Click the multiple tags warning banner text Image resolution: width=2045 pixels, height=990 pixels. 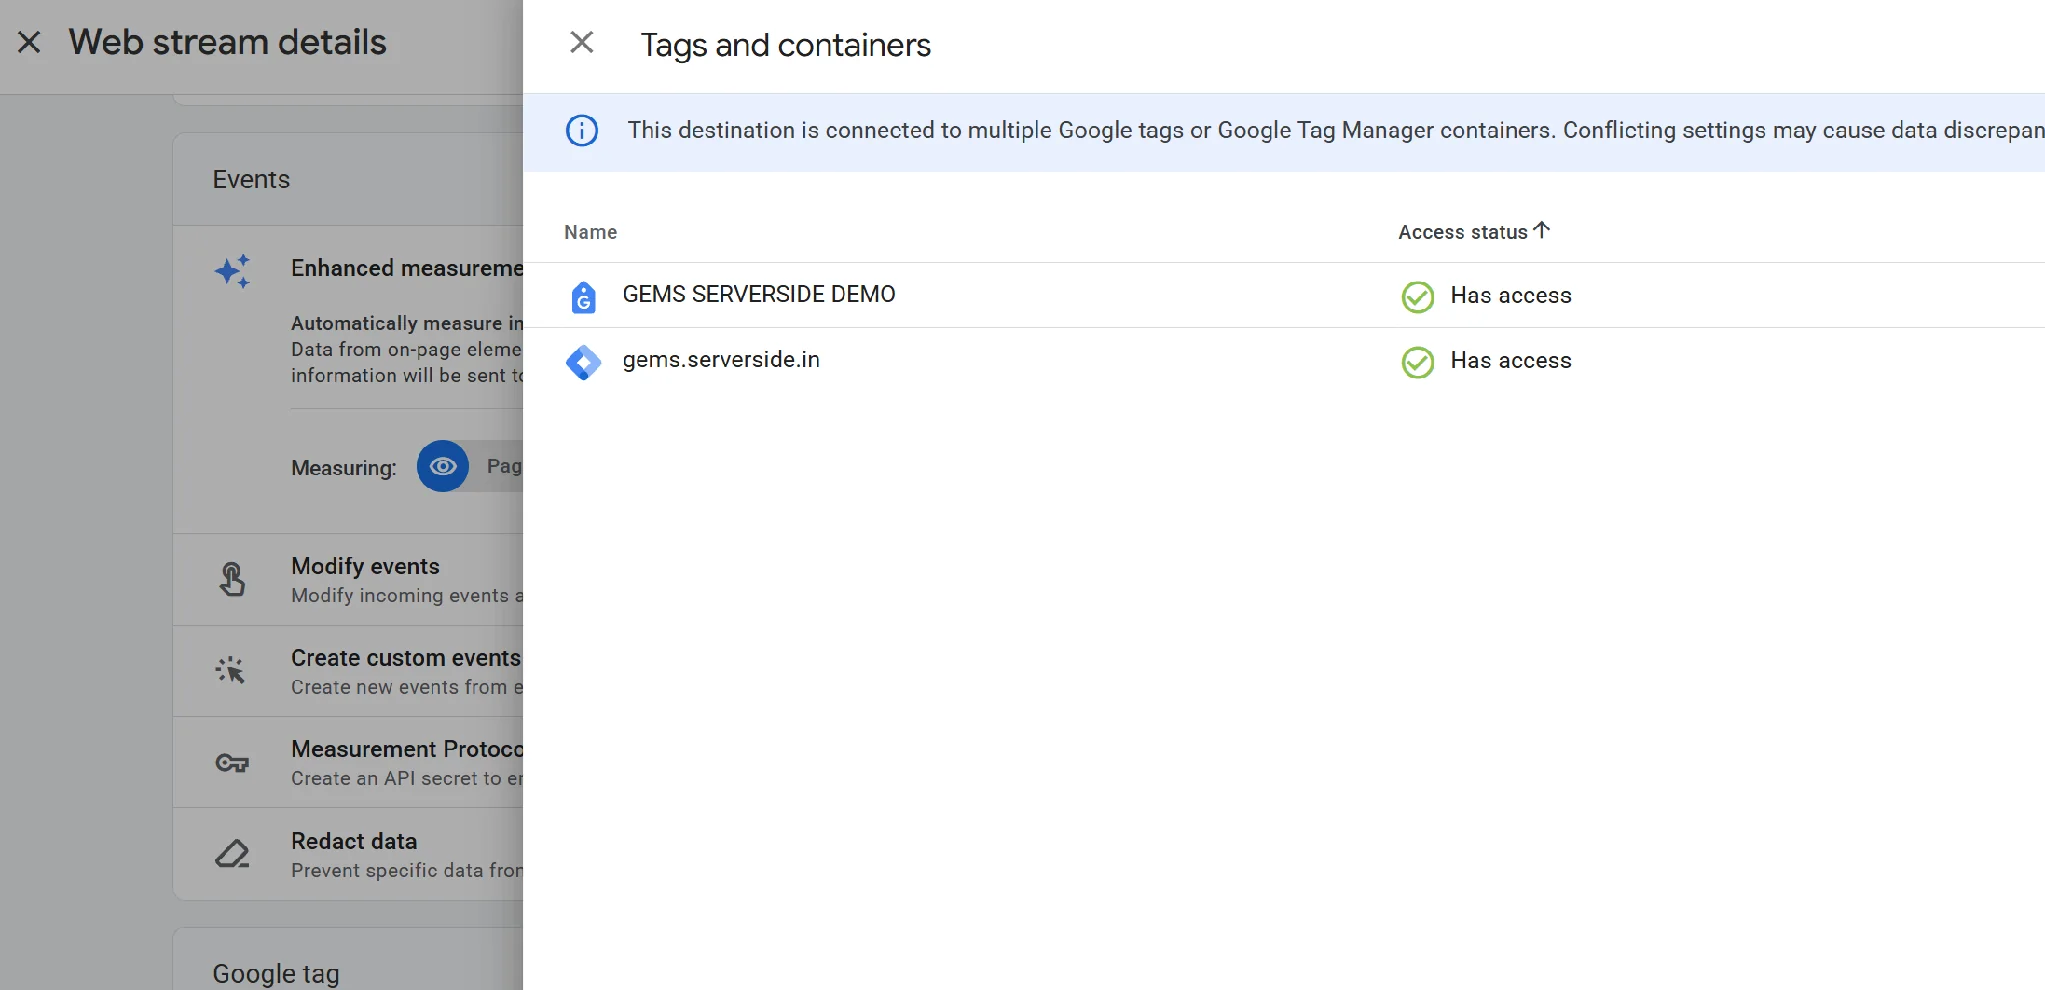(x=1336, y=130)
